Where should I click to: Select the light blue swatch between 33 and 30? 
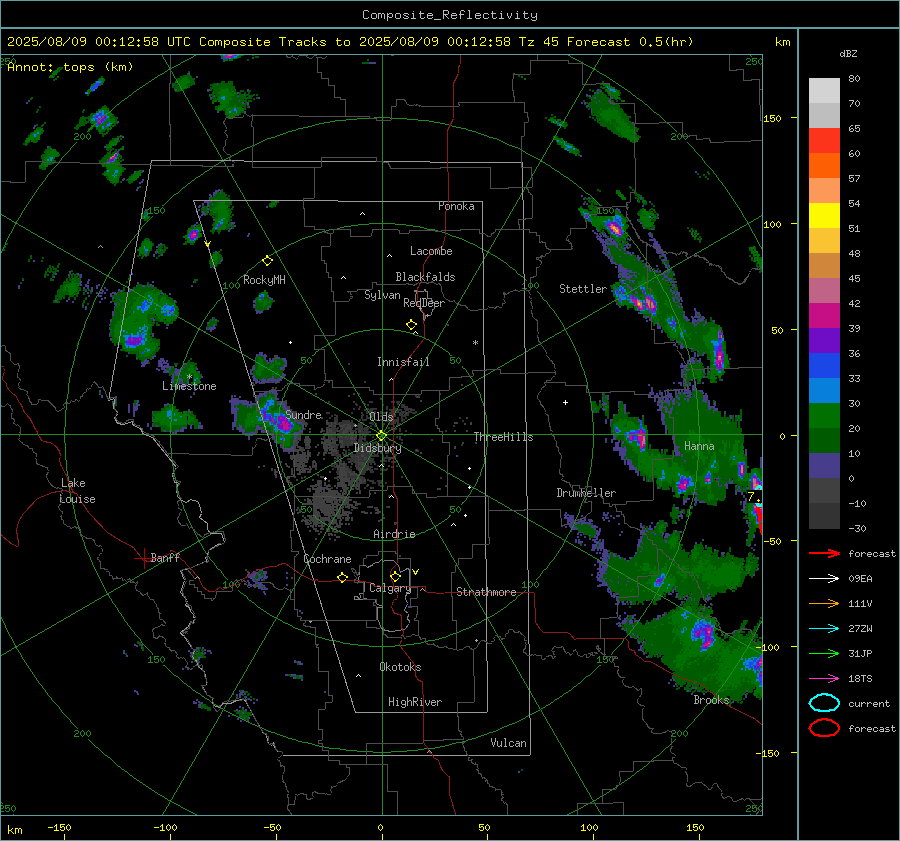824,390
